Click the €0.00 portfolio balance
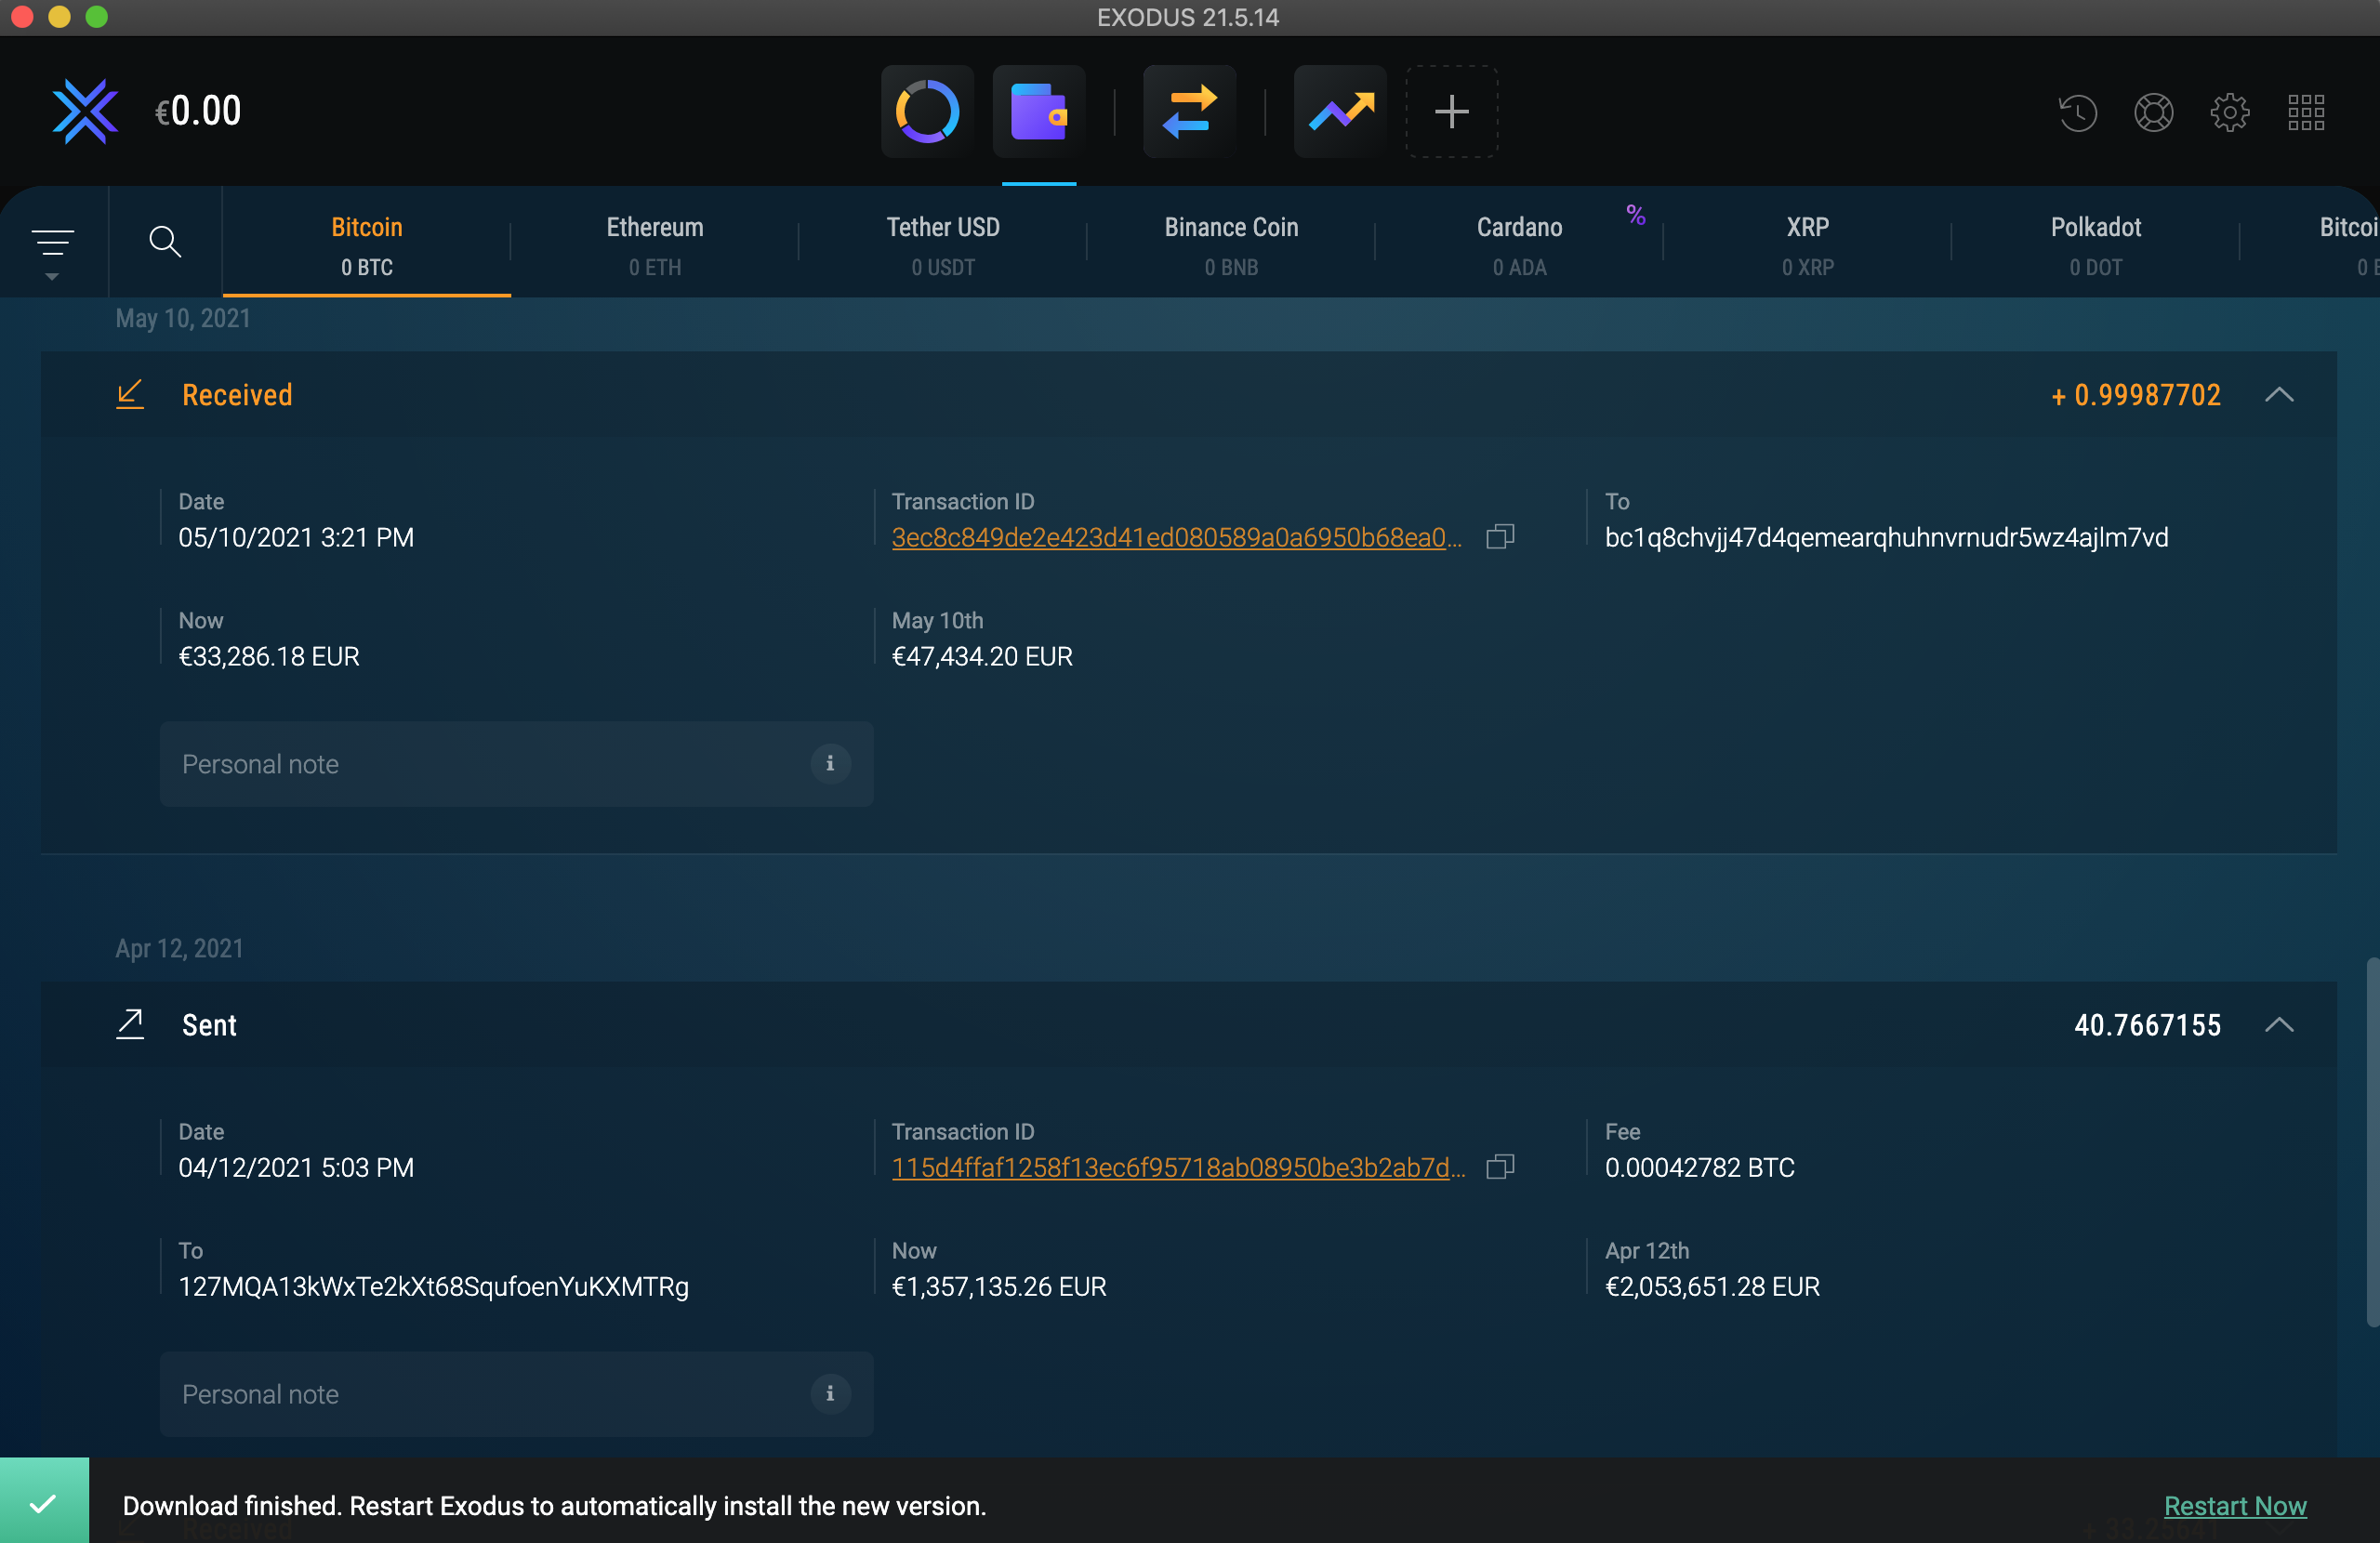Viewport: 2380px width, 1543px height. pyautogui.click(x=198, y=111)
